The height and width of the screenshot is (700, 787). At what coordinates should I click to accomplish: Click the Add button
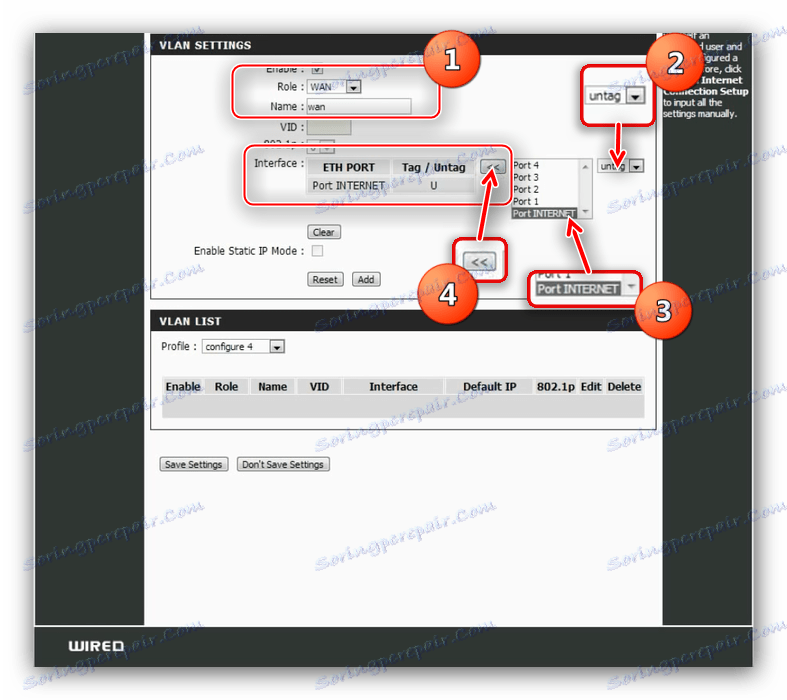[366, 279]
